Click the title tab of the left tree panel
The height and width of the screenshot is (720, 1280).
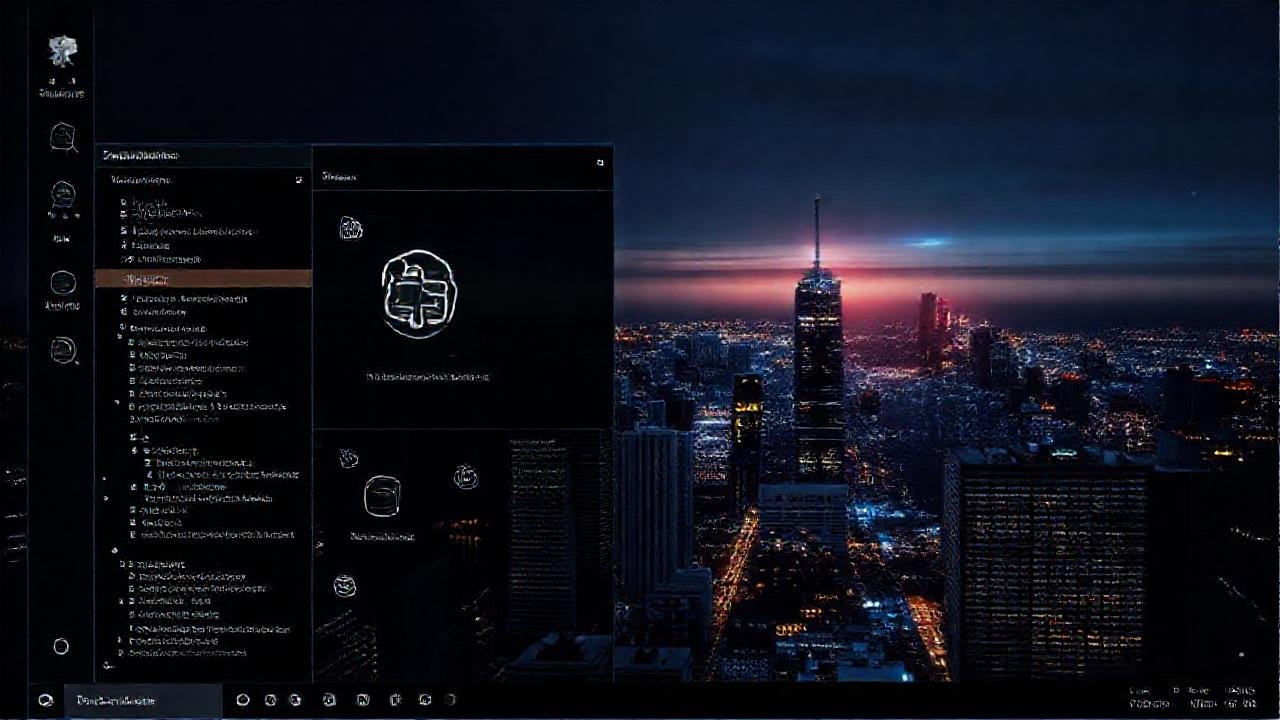click(x=142, y=156)
